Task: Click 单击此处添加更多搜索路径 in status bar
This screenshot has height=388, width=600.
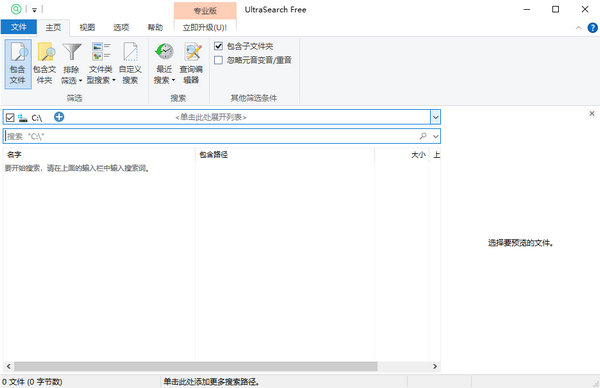Action: [211, 381]
